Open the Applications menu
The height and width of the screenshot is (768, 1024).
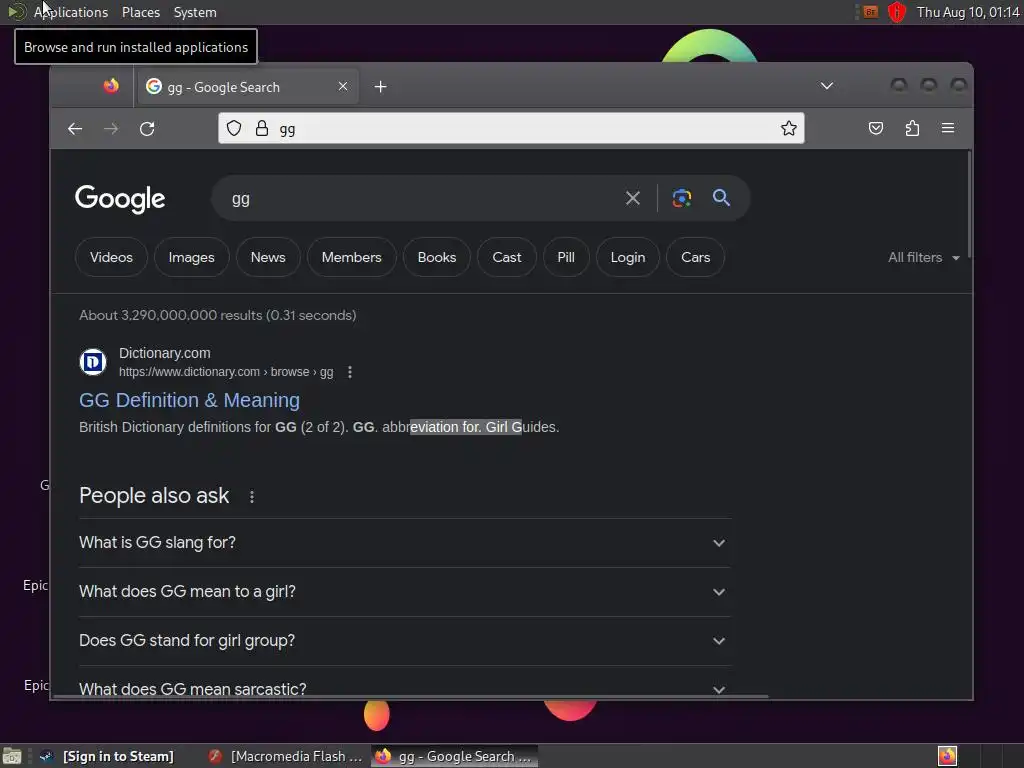pyautogui.click(x=71, y=12)
